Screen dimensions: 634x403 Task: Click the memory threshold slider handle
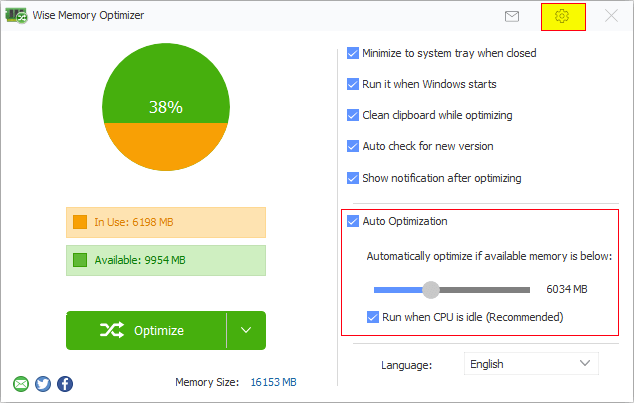coord(430,290)
